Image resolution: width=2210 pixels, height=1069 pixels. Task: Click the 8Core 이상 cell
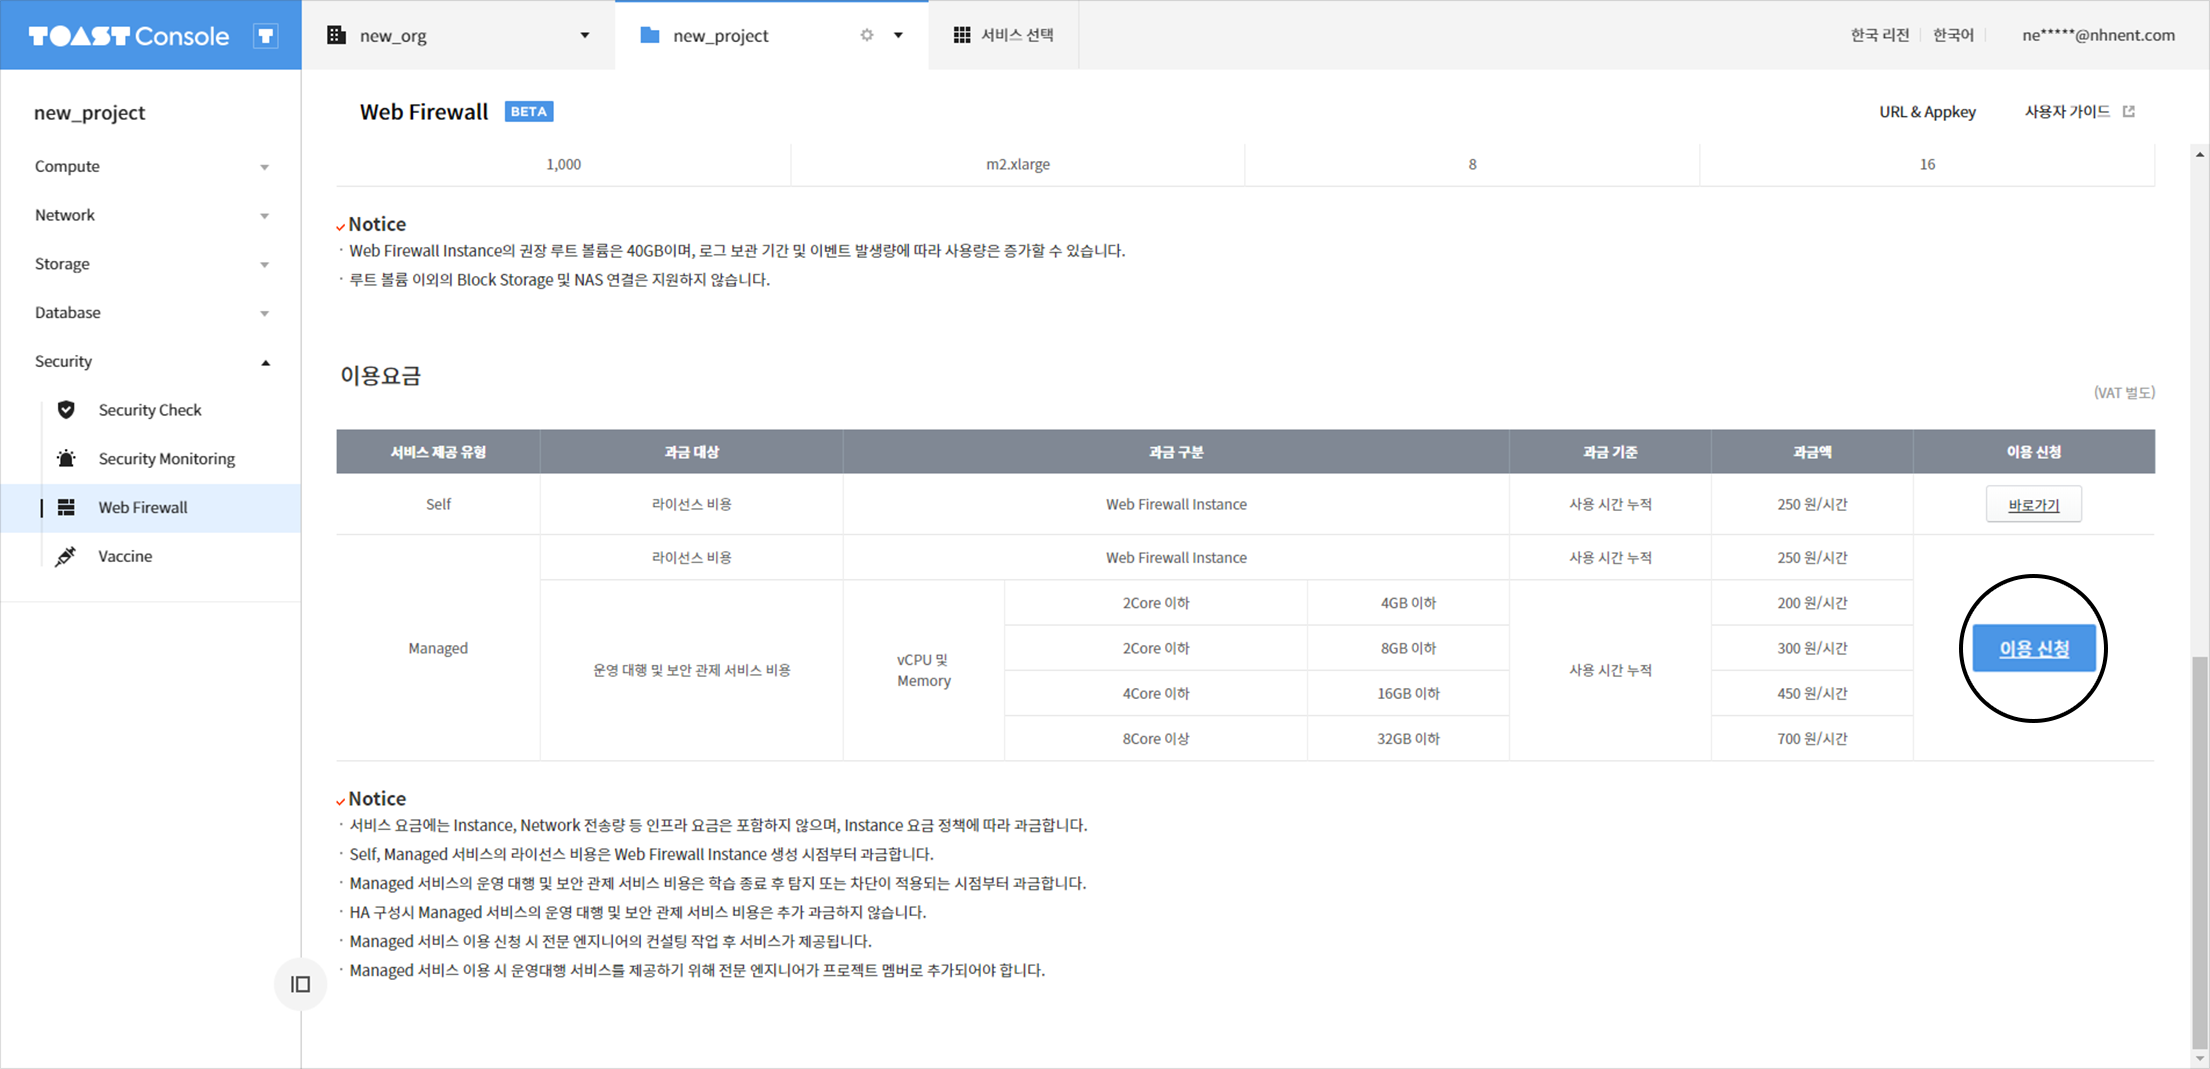tap(1156, 738)
